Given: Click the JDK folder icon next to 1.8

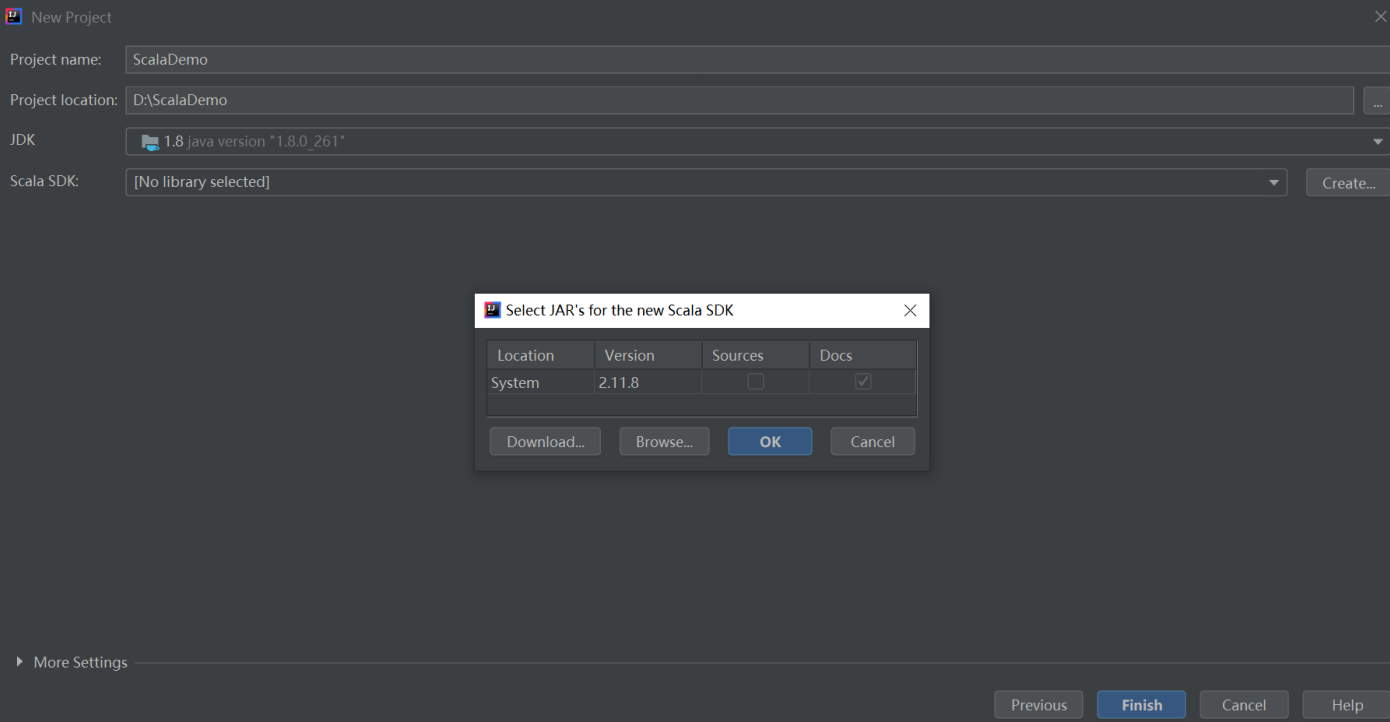Looking at the screenshot, I should tap(150, 142).
